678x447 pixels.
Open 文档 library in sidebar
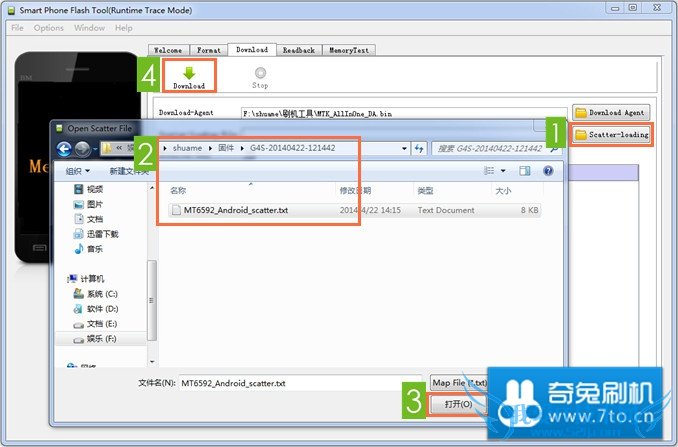coord(89,219)
